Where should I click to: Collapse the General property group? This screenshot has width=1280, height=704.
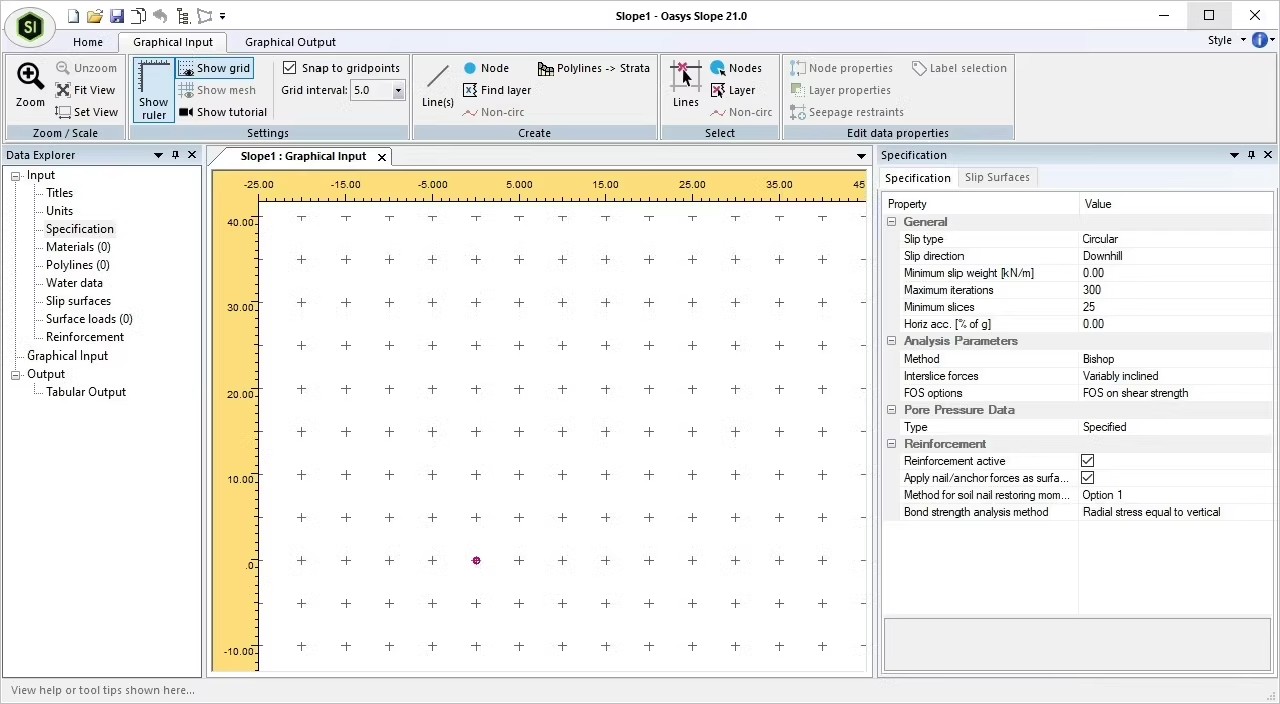pos(891,222)
